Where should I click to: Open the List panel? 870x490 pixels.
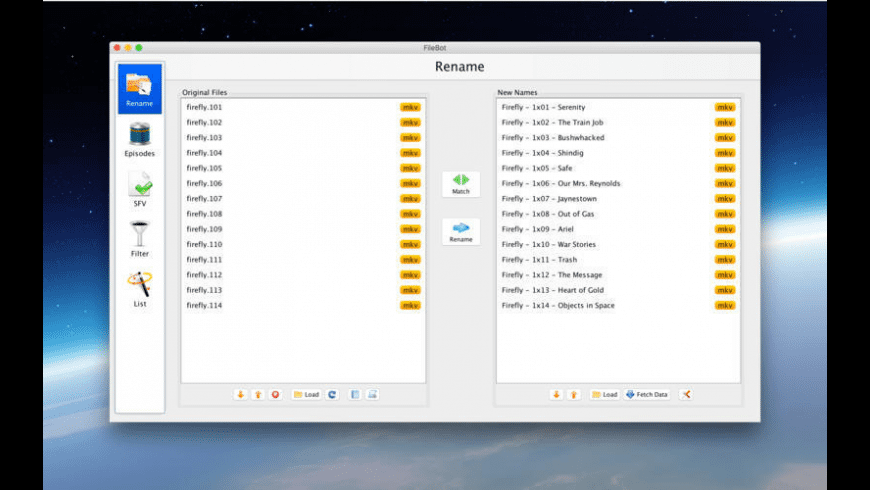click(x=140, y=289)
